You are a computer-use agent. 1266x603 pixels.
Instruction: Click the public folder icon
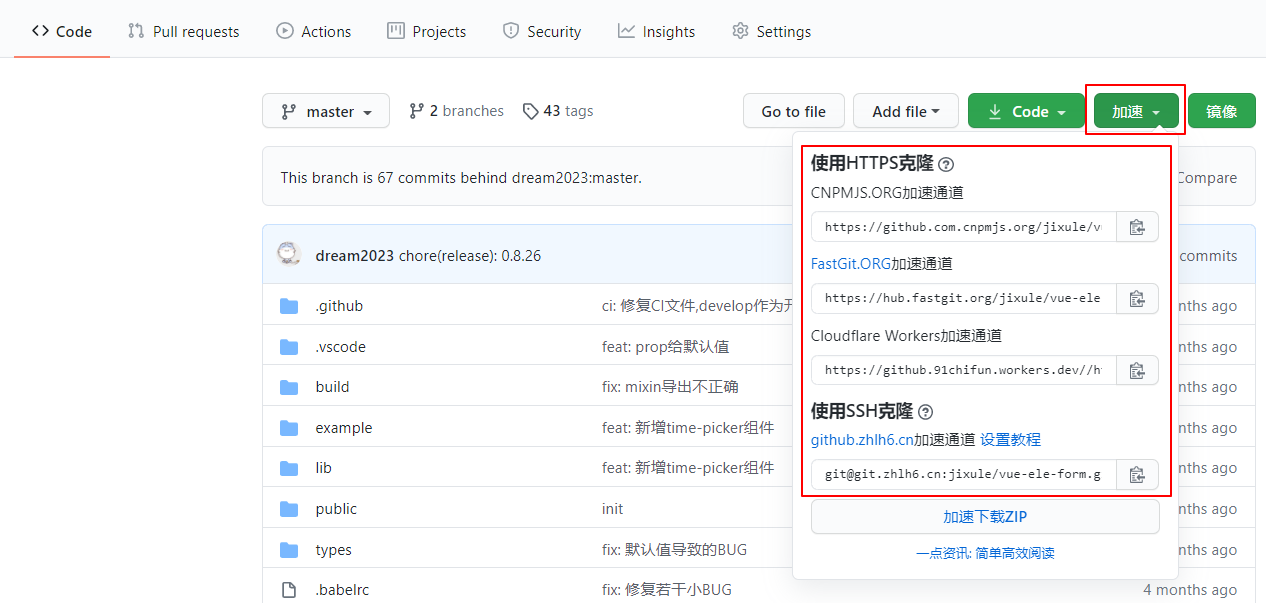pyautogui.click(x=289, y=508)
